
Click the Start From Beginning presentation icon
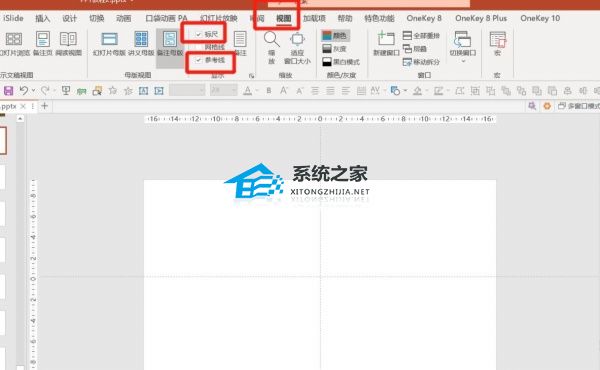(66, 91)
